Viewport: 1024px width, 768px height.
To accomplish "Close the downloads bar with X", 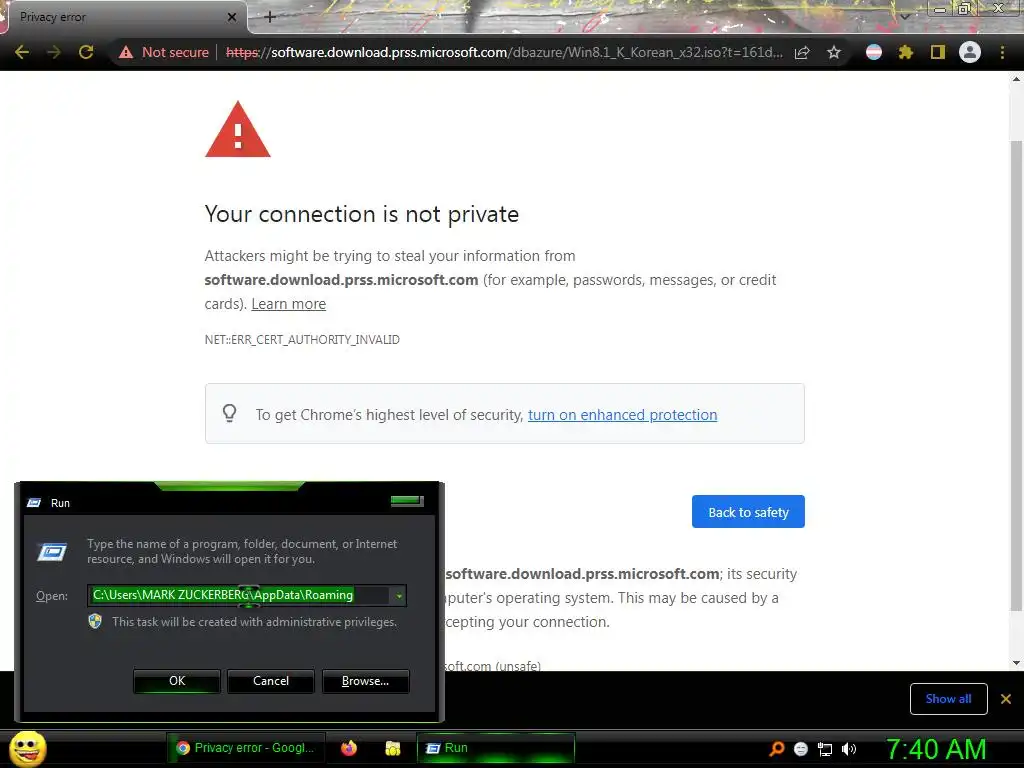I will pos(1006,699).
